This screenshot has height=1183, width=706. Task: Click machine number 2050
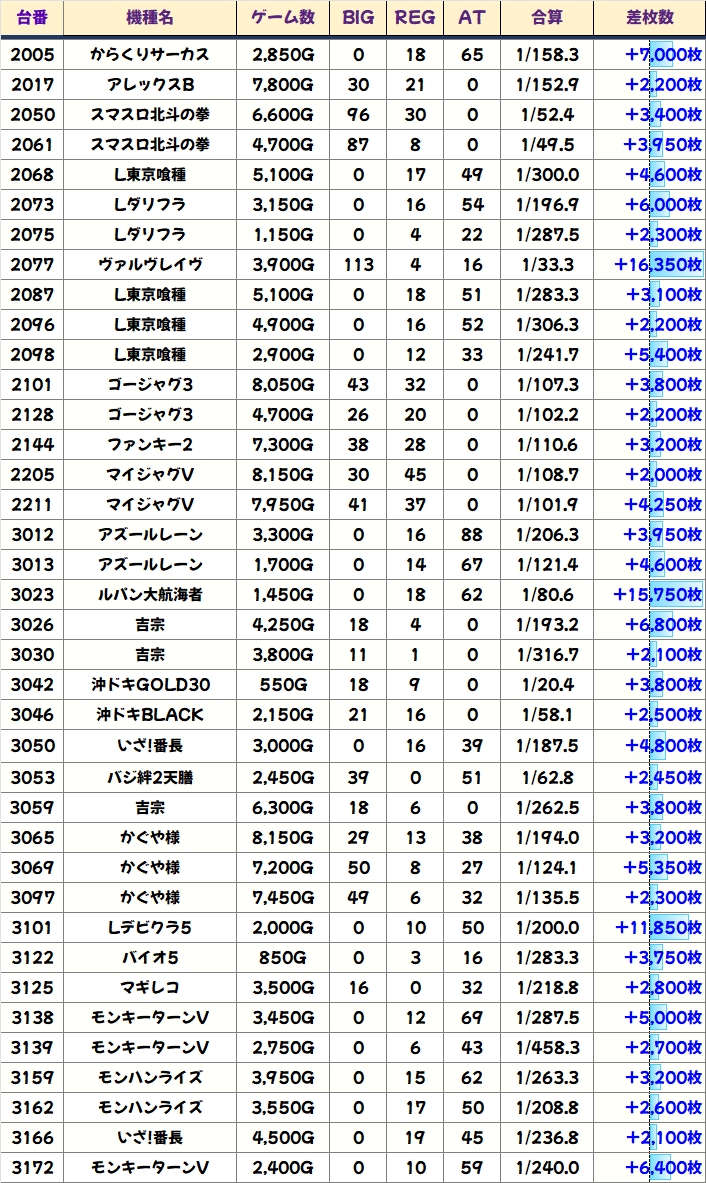pyautogui.click(x=32, y=115)
